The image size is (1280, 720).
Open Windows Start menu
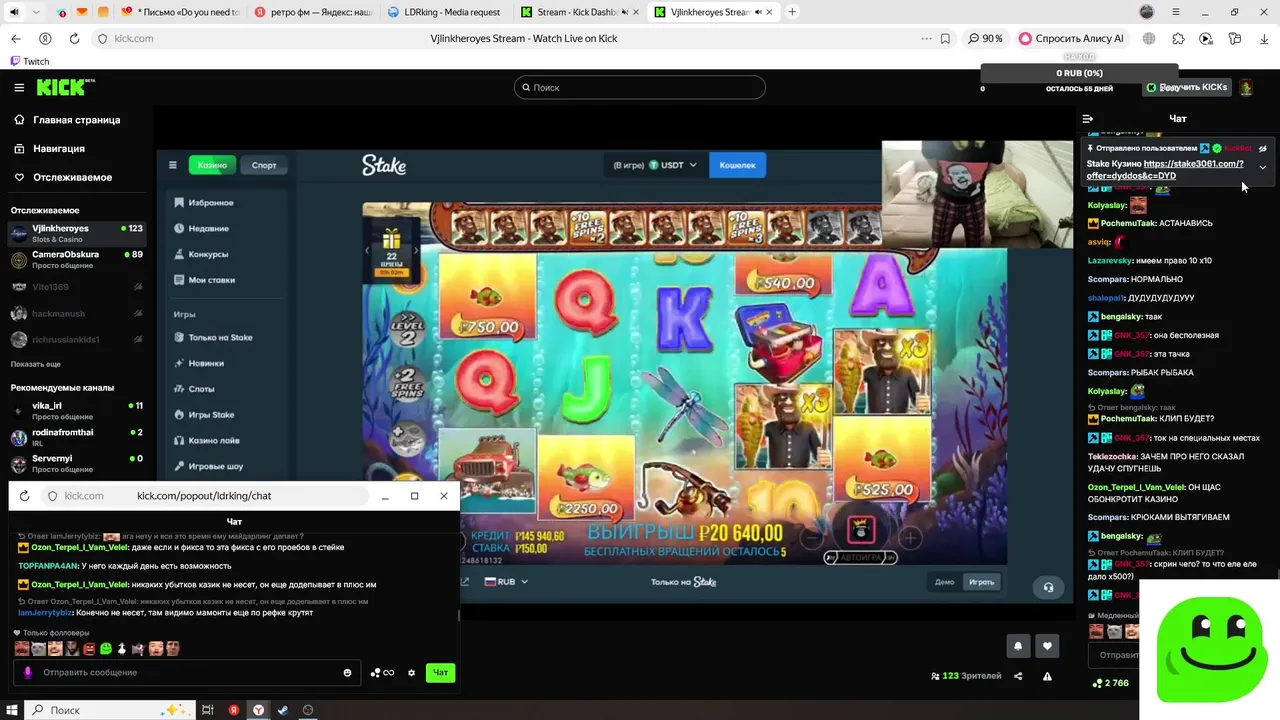(12, 710)
